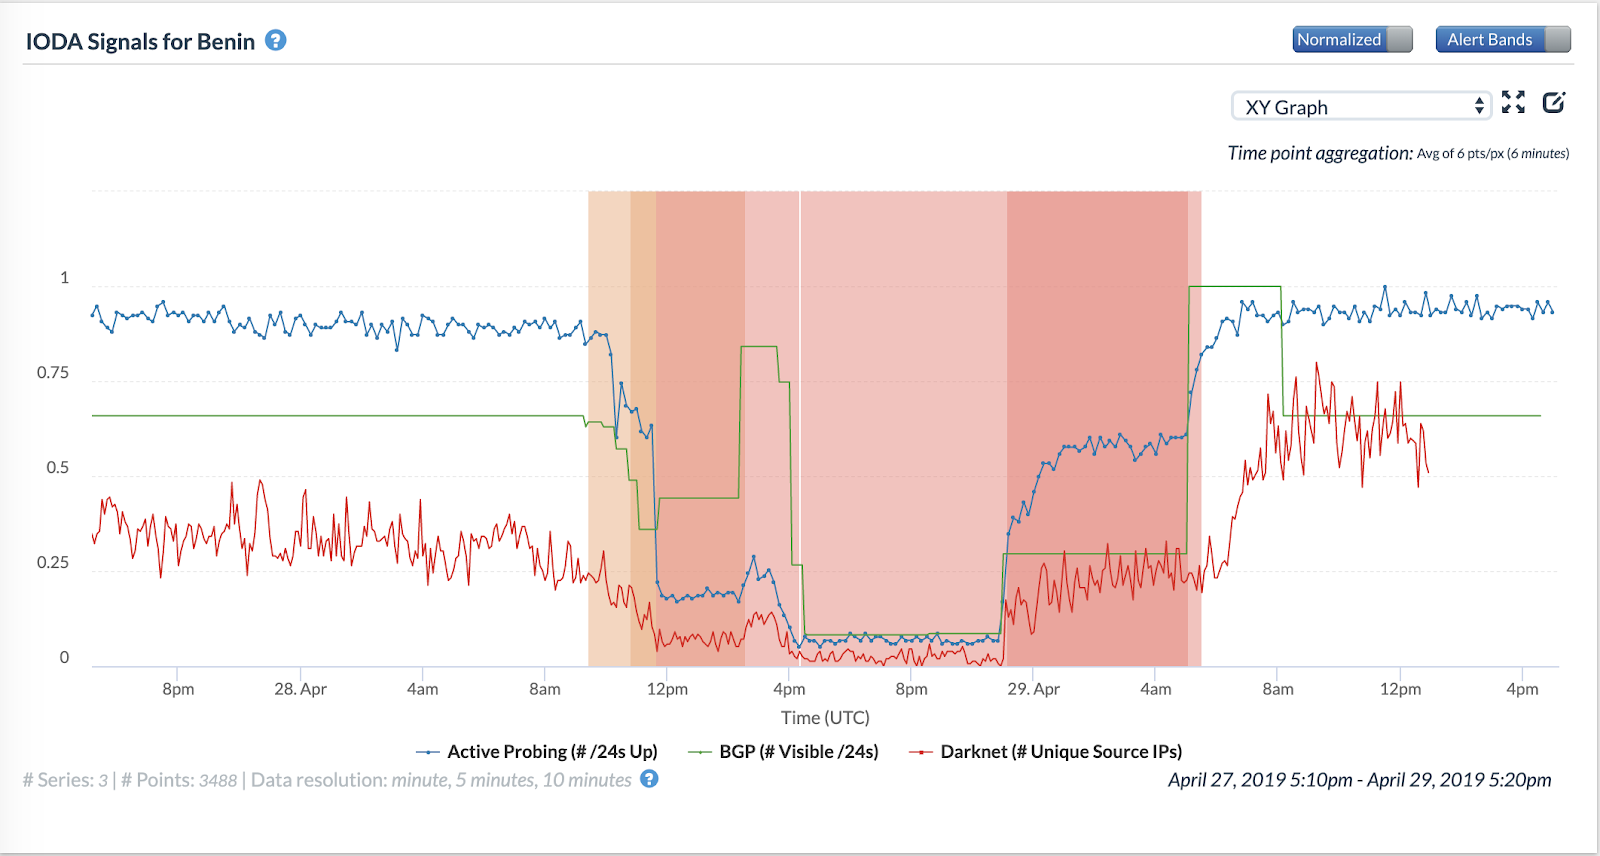Click the Darknet red legend marker
The image size is (1600, 856).
(x=920, y=752)
